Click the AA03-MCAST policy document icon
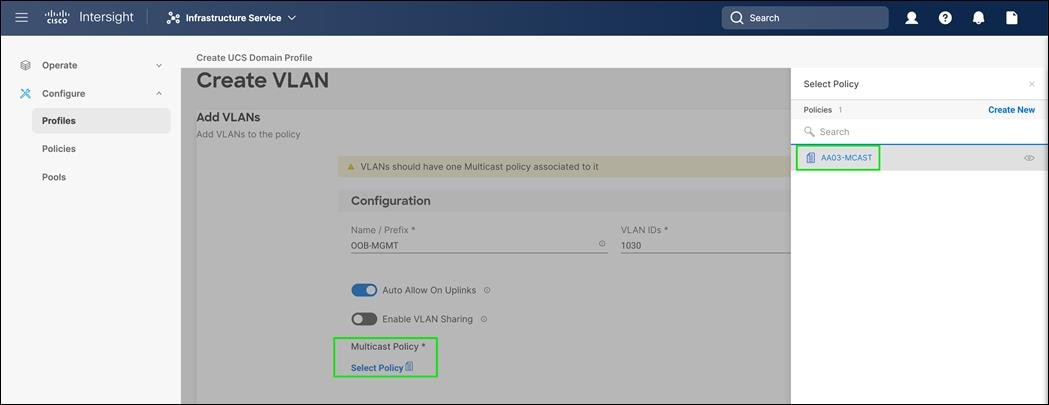Viewport: 1049px width, 405px height. 811,158
